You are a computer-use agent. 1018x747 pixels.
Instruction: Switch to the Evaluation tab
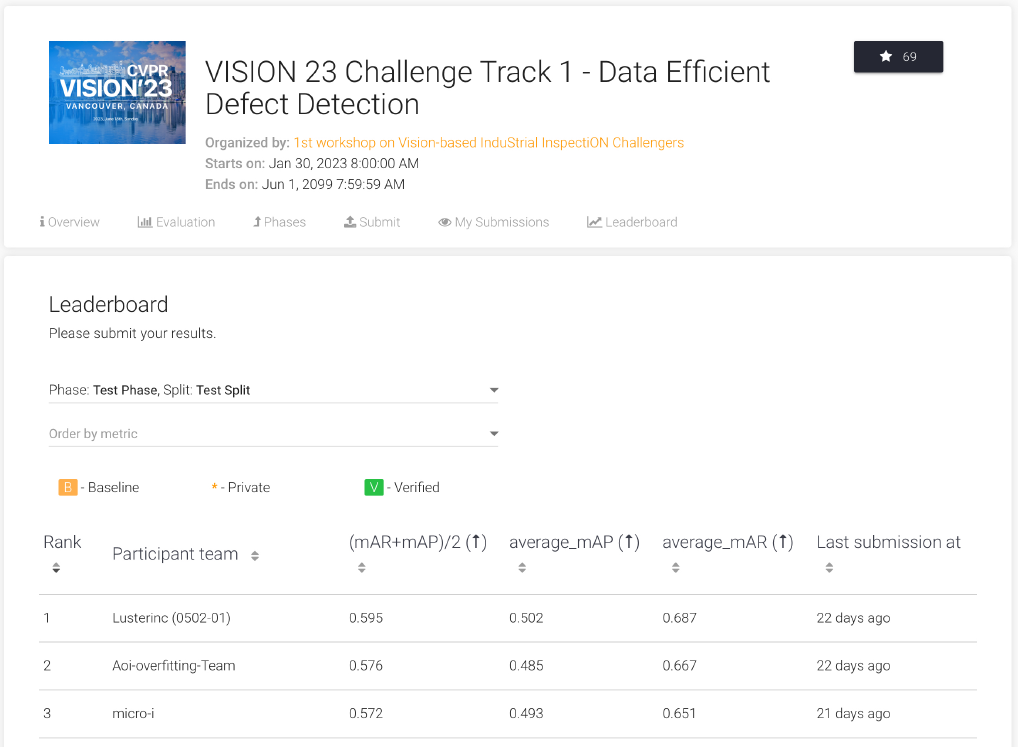(176, 222)
